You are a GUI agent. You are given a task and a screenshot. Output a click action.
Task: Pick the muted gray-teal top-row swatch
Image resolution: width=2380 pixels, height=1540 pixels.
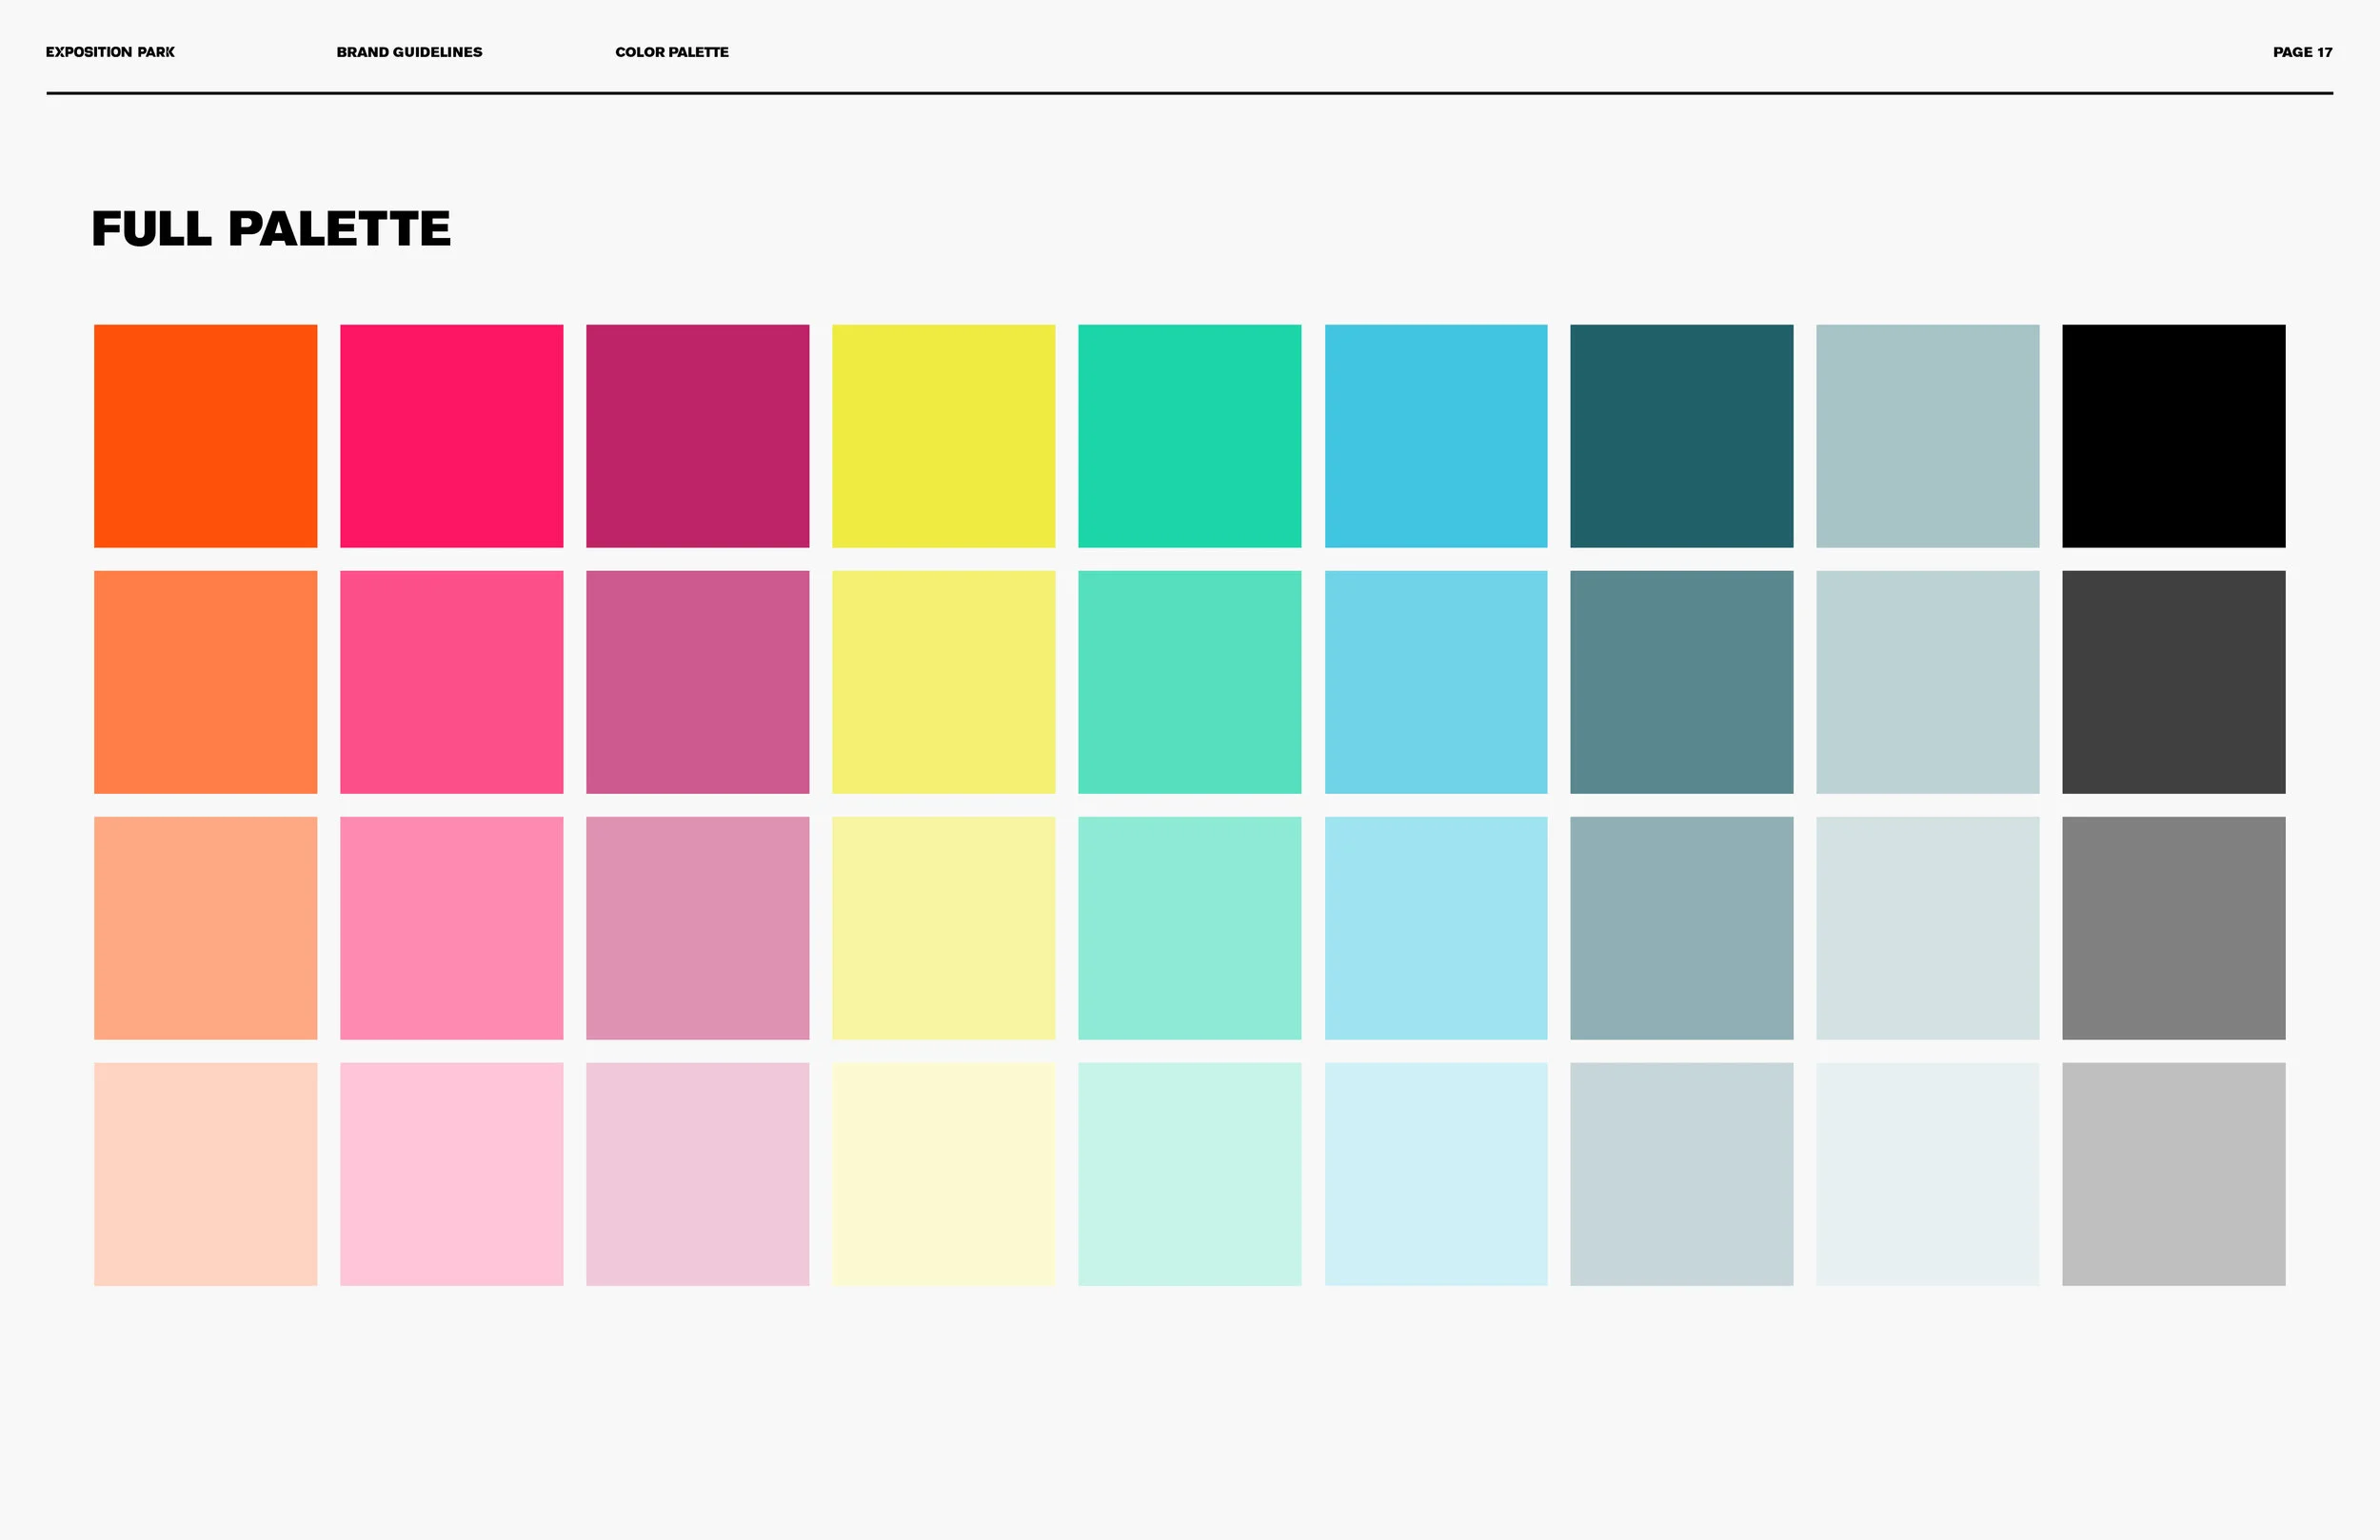(x=1927, y=436)
